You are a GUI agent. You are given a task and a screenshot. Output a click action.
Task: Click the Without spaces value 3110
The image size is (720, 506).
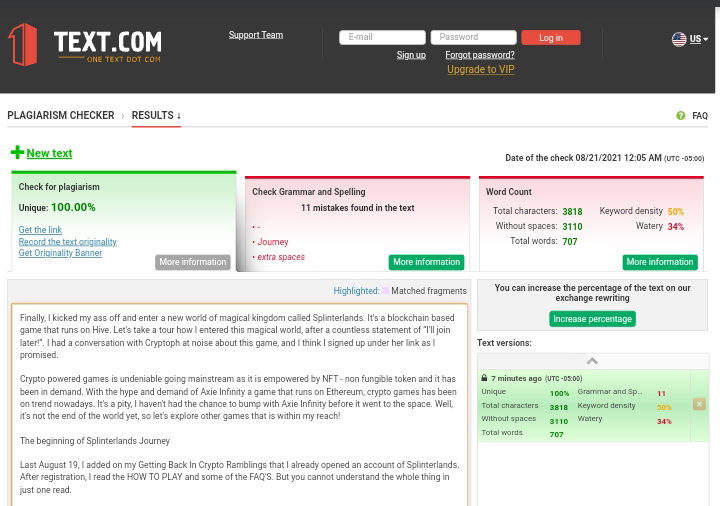(x=572, y=226)
